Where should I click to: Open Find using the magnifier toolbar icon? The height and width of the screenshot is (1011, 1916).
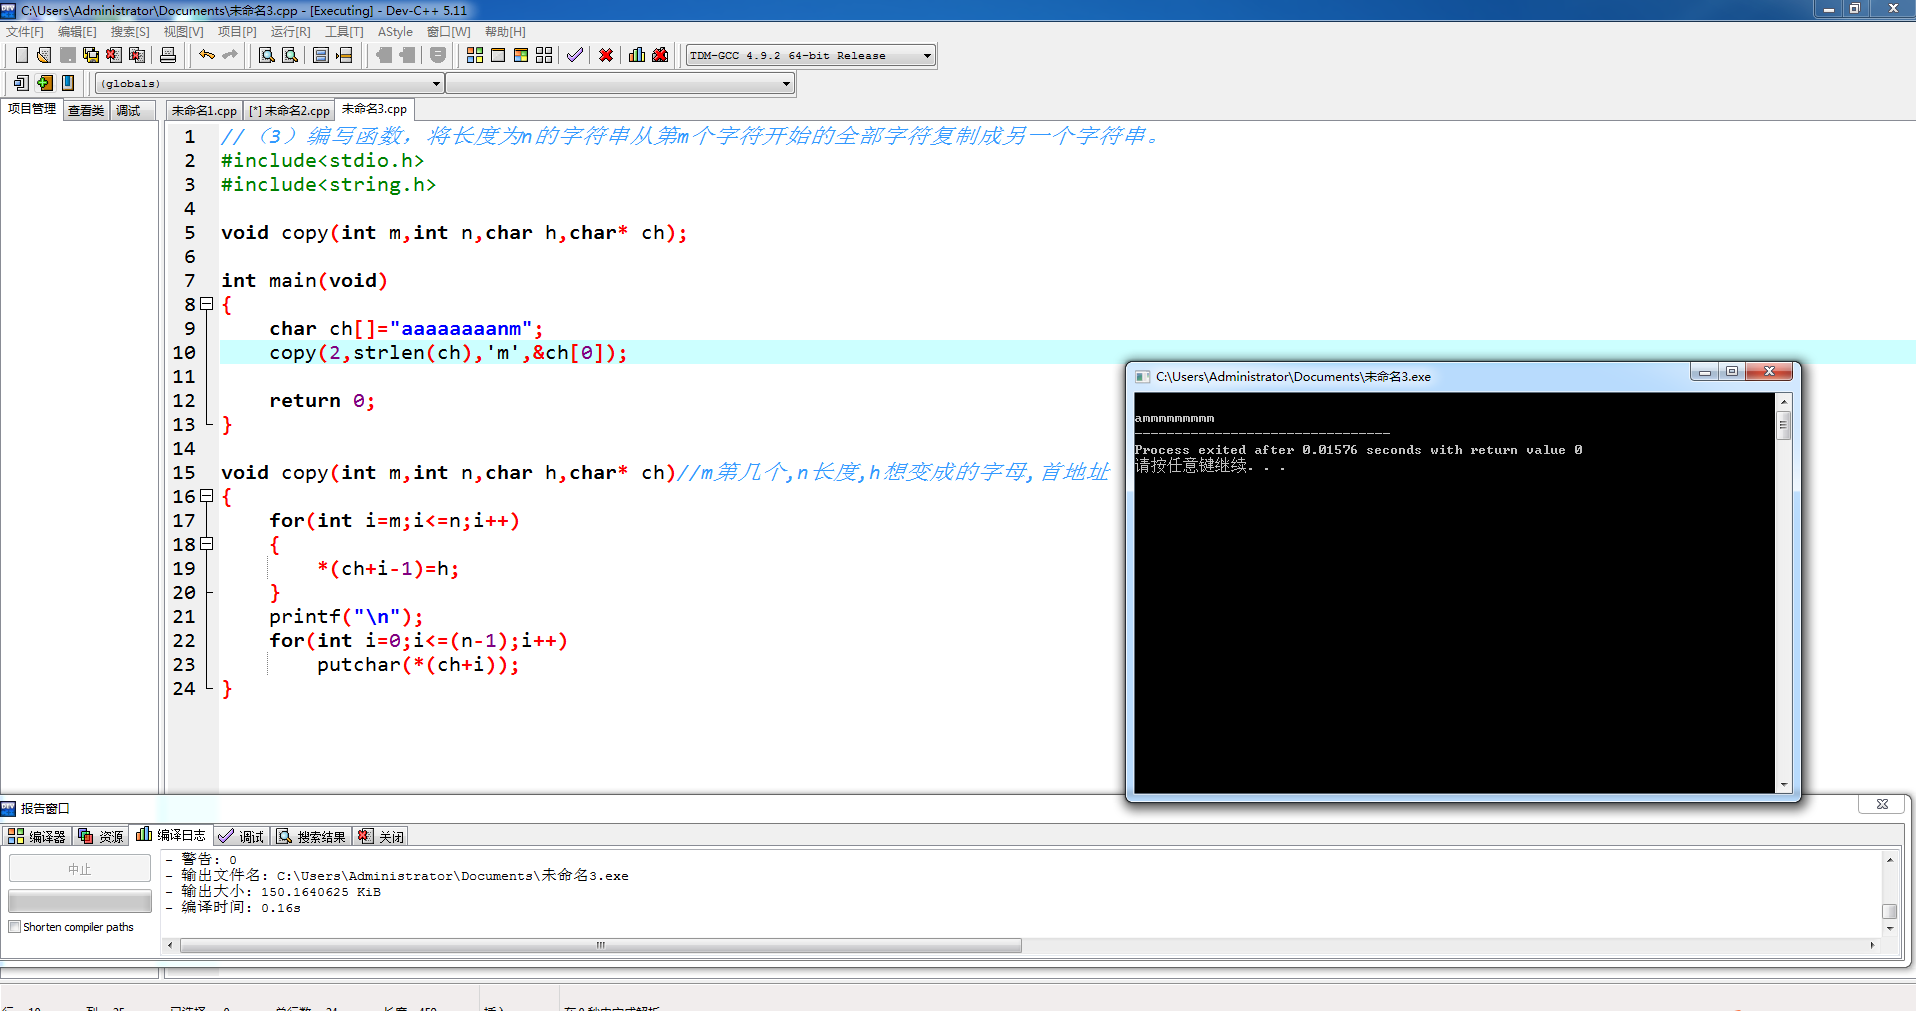[267, 55]
